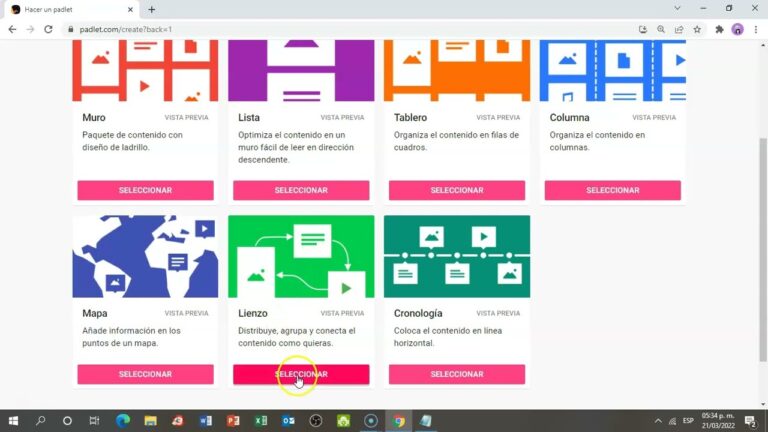The height and width of the screenshot is (432, 768).
Task: Open PowerPoint from the taskbar
Action: click(233, 421)
